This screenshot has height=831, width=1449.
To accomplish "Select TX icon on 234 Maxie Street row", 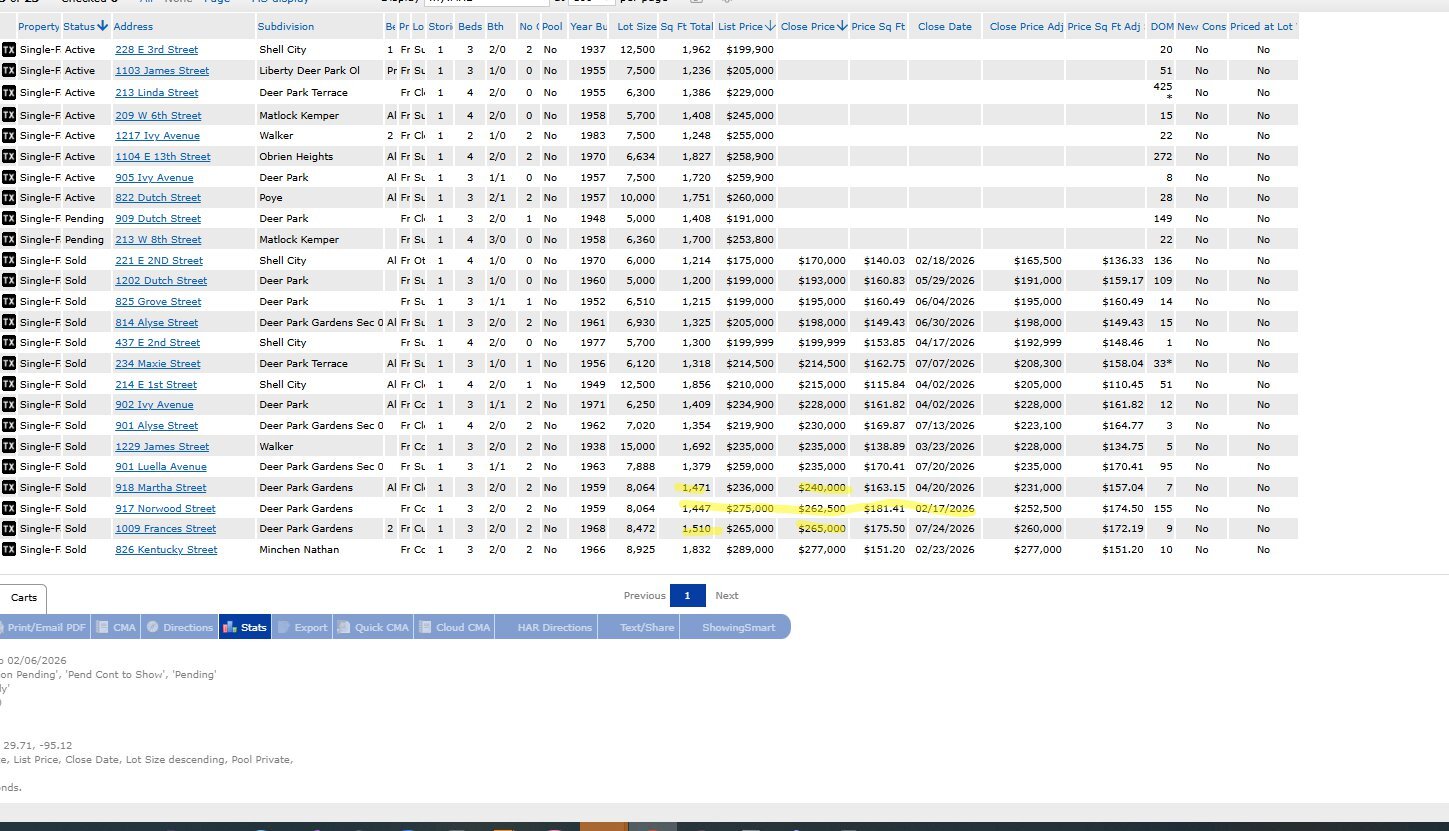I will pyautogui.click(x=9, y=363).
